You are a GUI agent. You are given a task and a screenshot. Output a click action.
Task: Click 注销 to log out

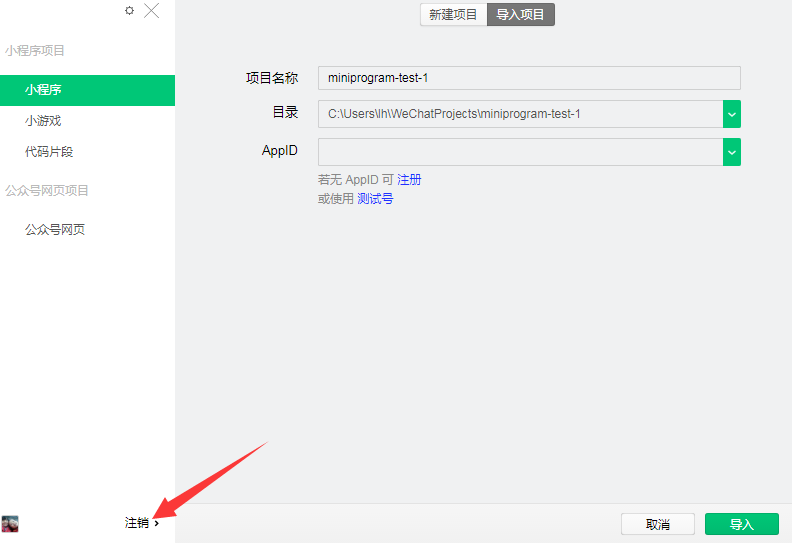(137, 523)
